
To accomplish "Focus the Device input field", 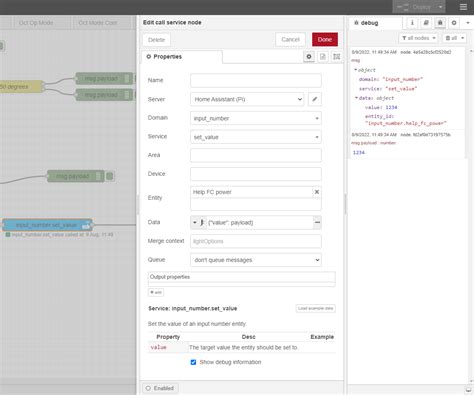I will coord(256,174).
